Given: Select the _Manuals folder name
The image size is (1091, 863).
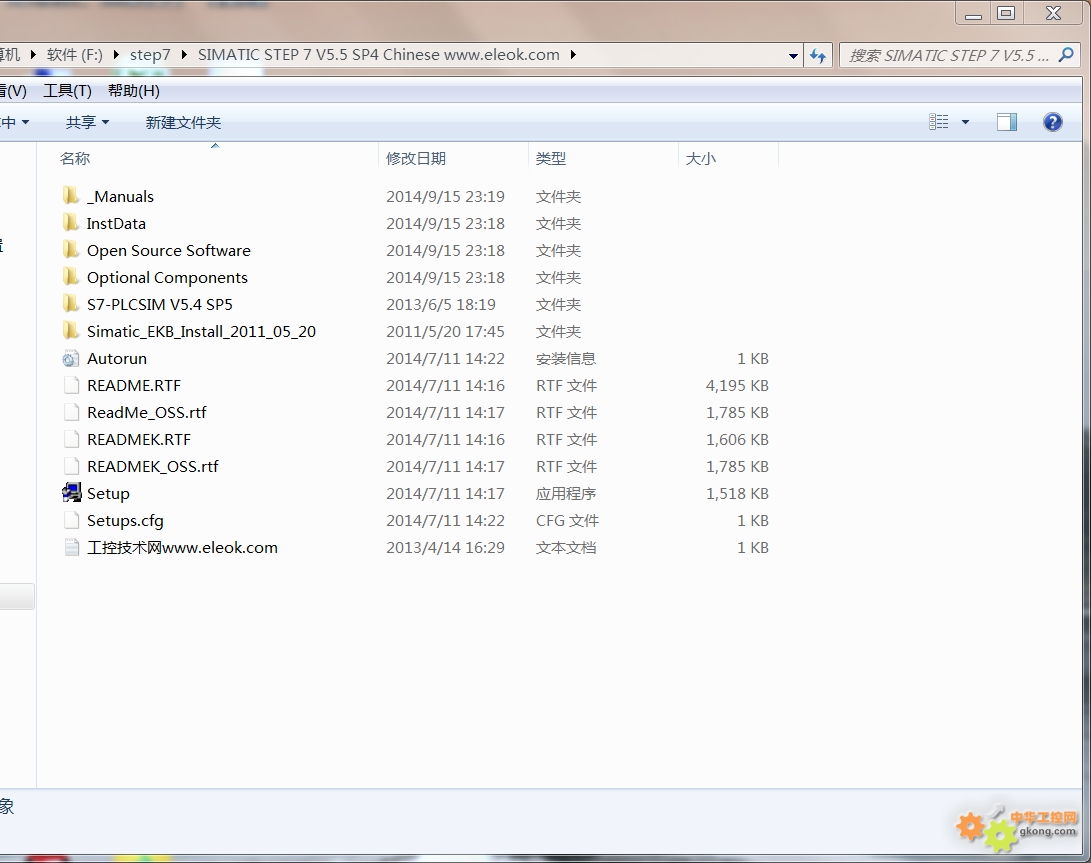Looking at the screenshot, I should pos(120,197).
